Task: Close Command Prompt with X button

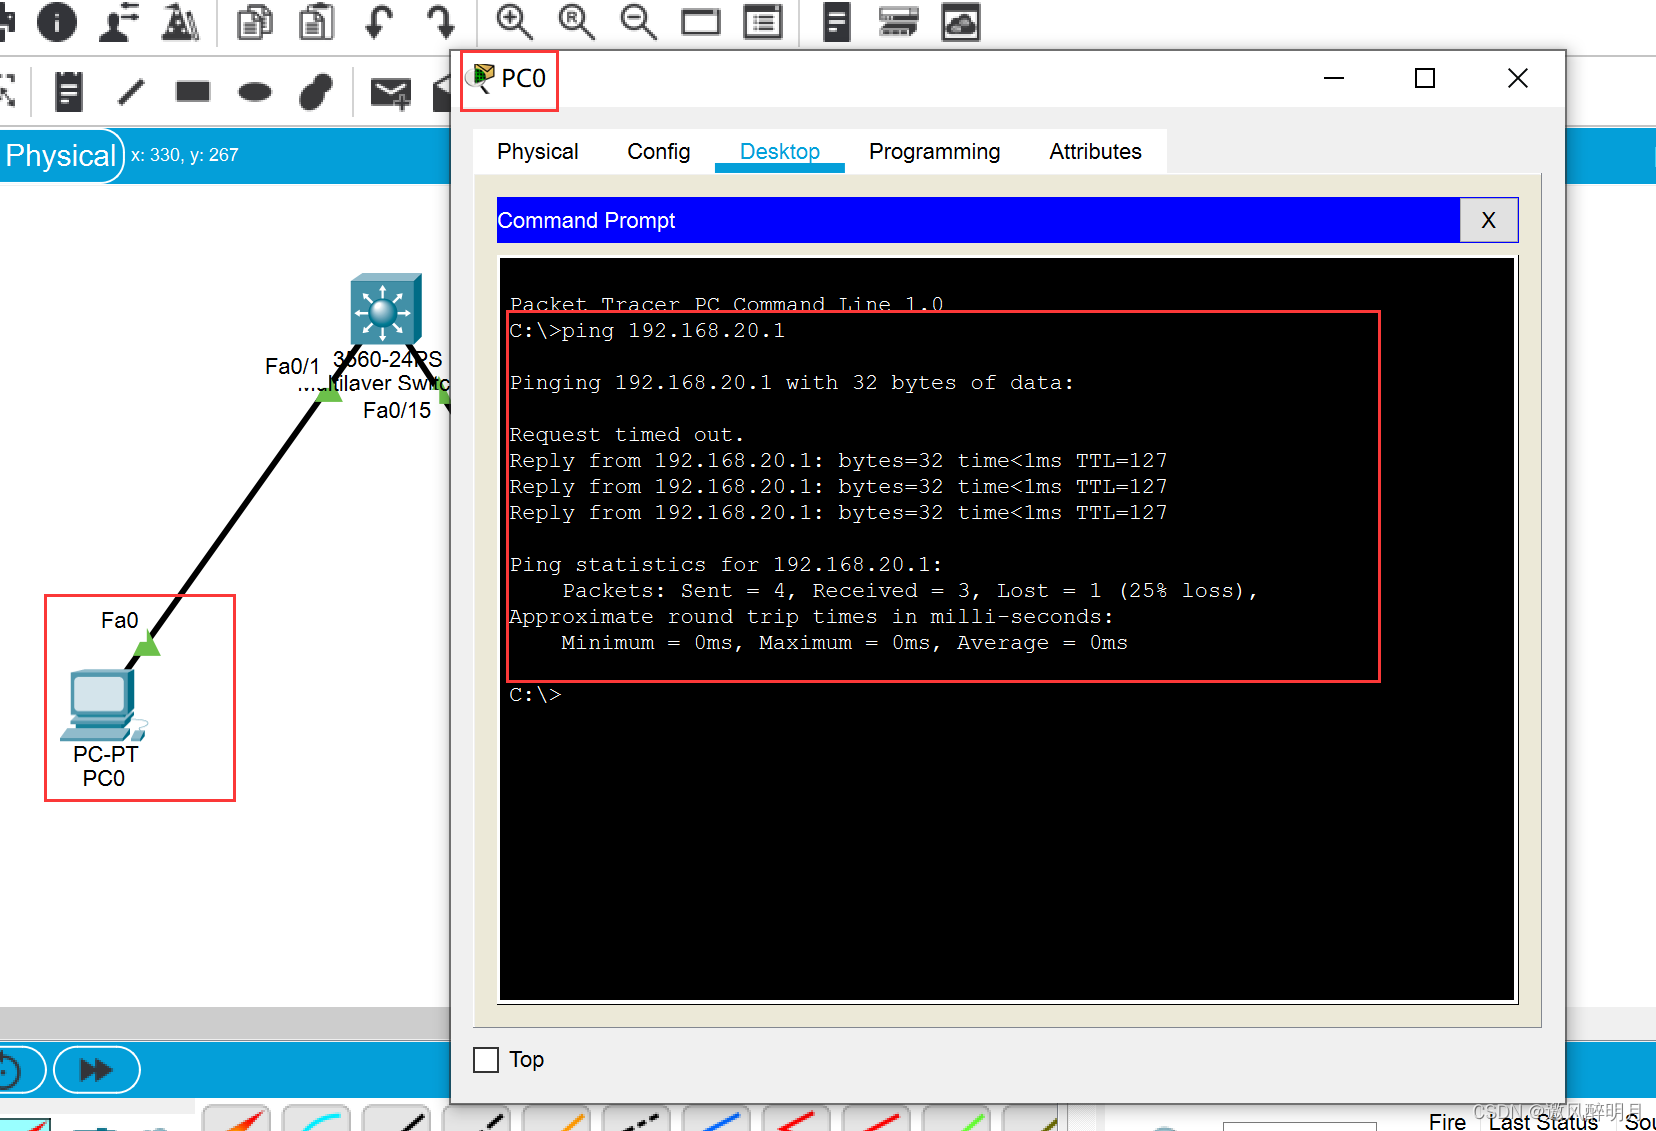Action: tap(1488, 220)
